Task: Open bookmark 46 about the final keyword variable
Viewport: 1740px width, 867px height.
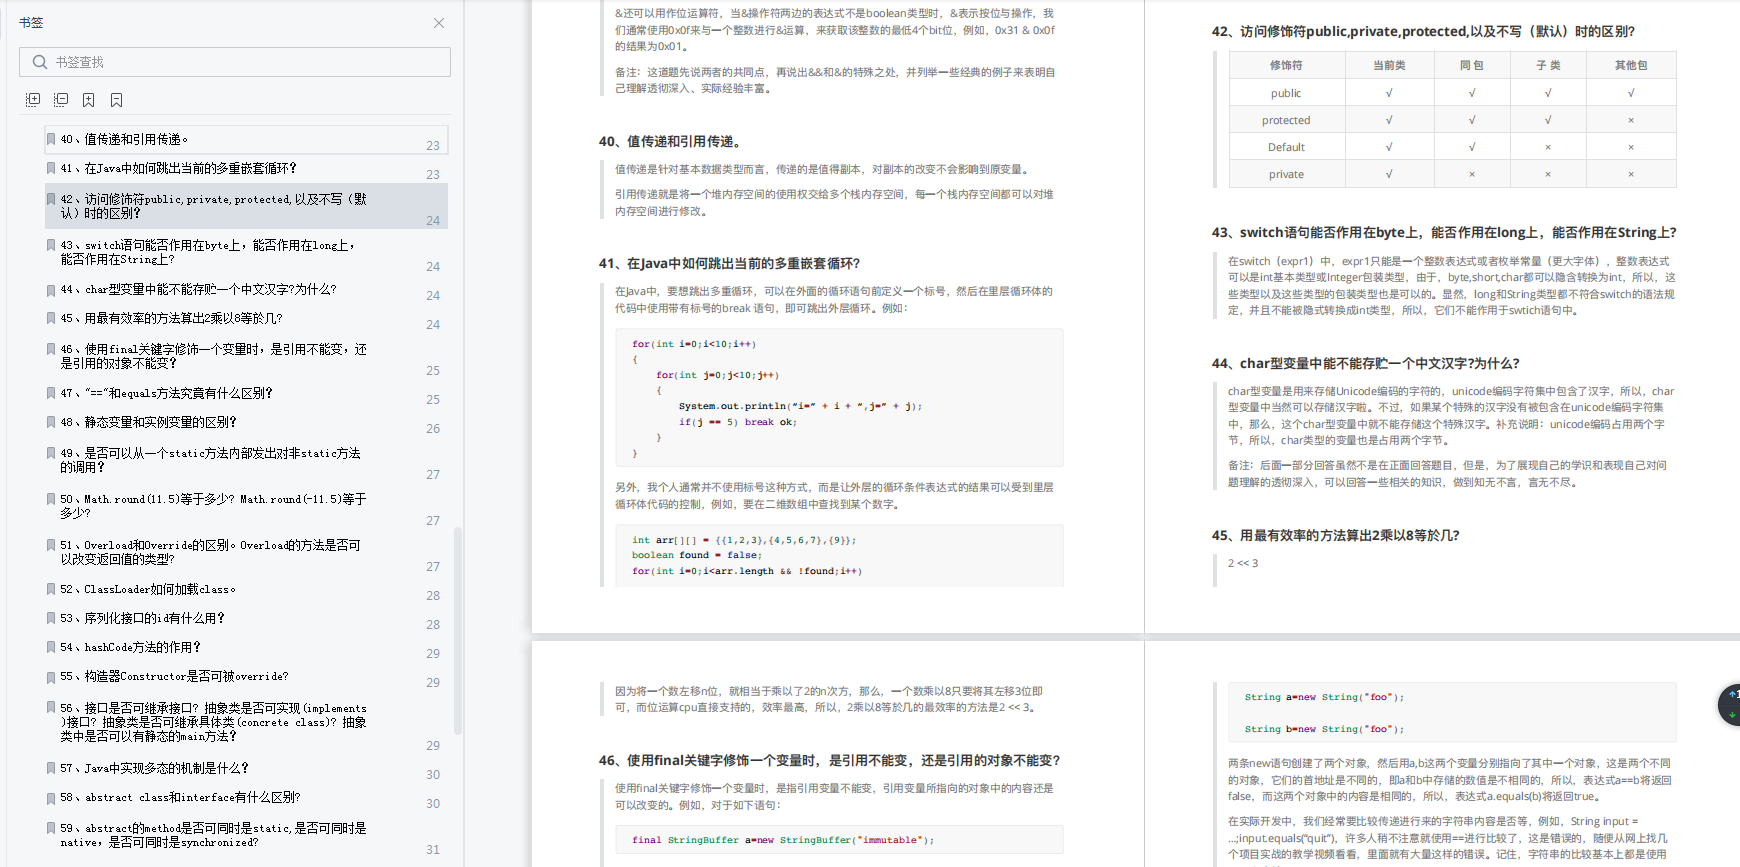Action: click(246, 356)
